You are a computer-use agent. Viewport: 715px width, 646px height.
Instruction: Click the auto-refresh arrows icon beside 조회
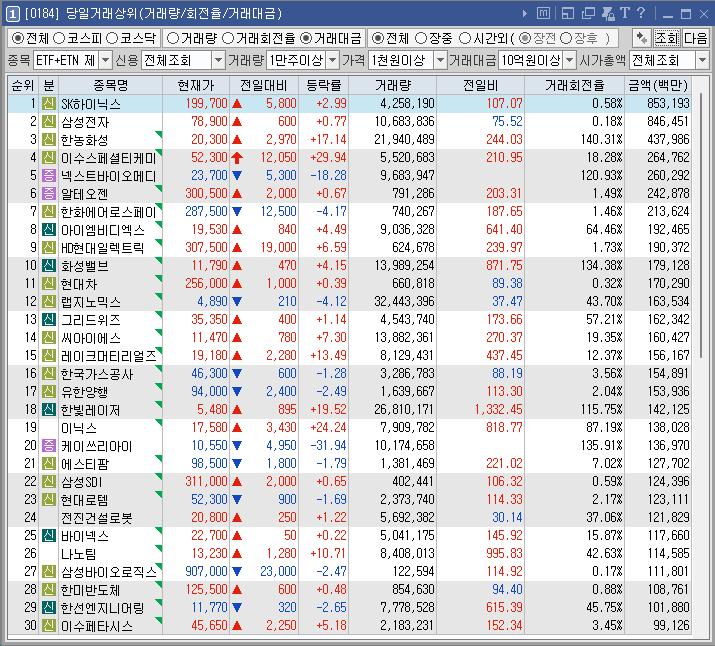click(x=642, y=38)
